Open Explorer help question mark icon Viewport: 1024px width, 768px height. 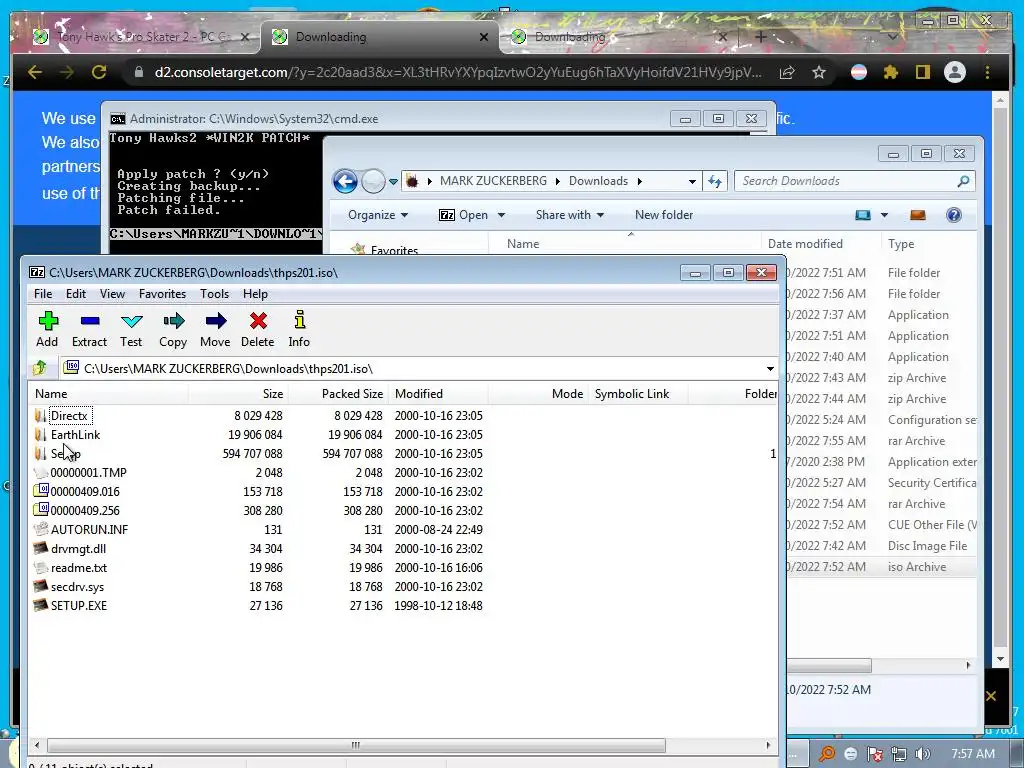(953, 215)
